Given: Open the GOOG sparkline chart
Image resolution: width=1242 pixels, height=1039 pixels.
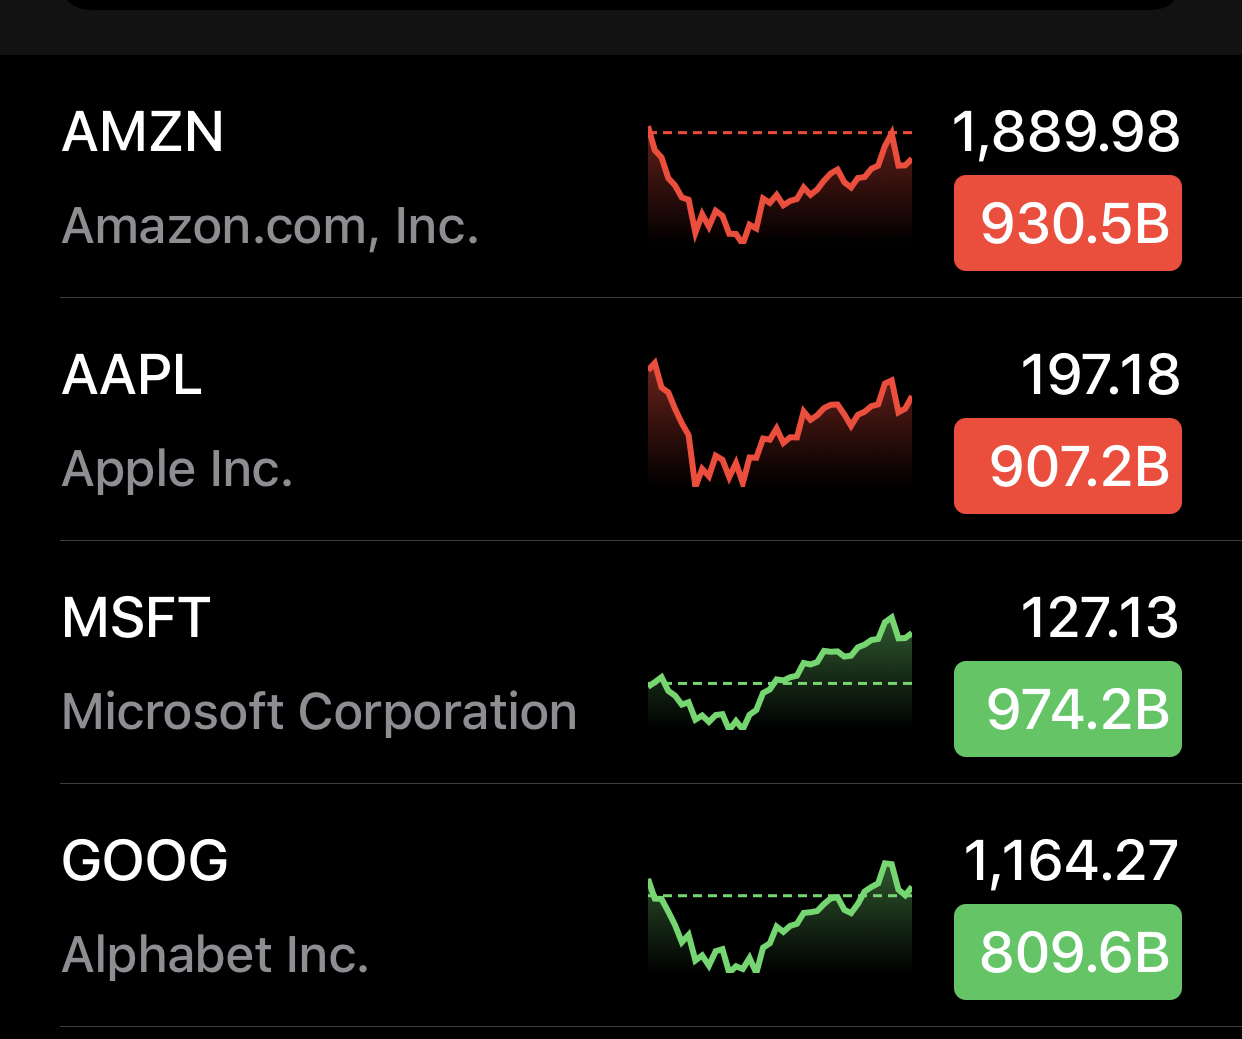Looking at the screenshot, I should click(780, 916).
